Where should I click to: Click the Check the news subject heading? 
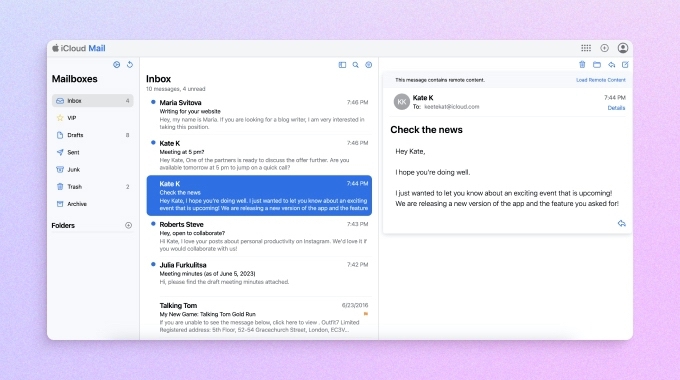pos(426,130)
